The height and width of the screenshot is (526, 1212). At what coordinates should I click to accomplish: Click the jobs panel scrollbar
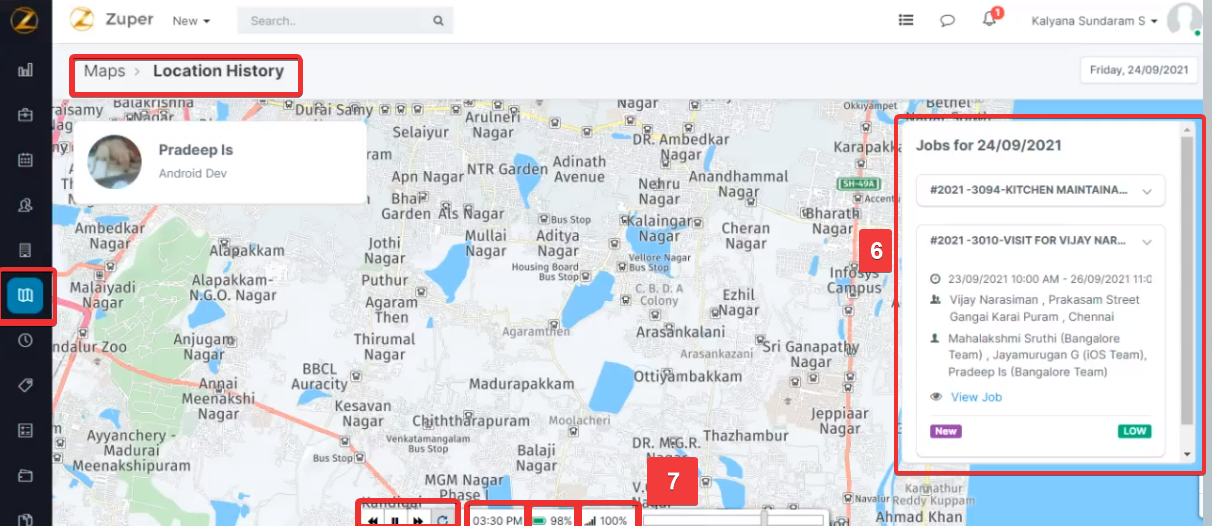[x=1186, y=280]
